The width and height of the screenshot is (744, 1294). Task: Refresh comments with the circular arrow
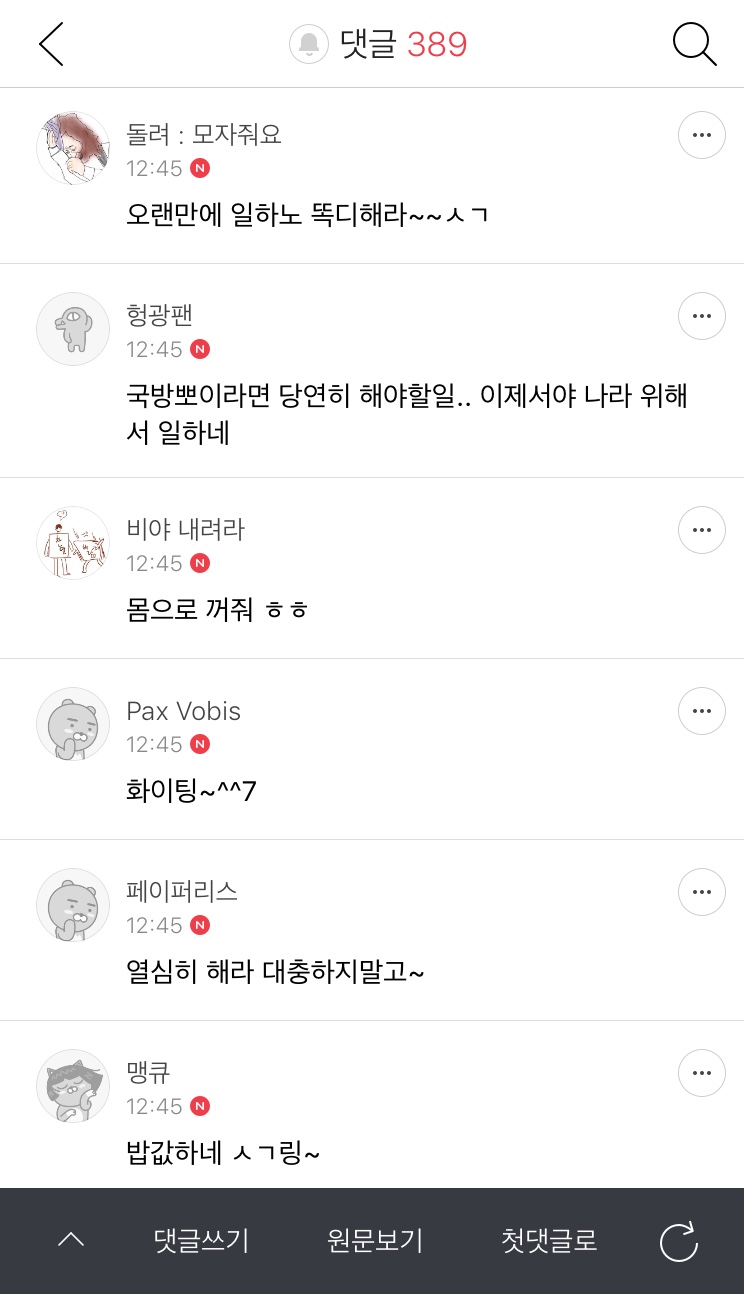click(679, 1242)
